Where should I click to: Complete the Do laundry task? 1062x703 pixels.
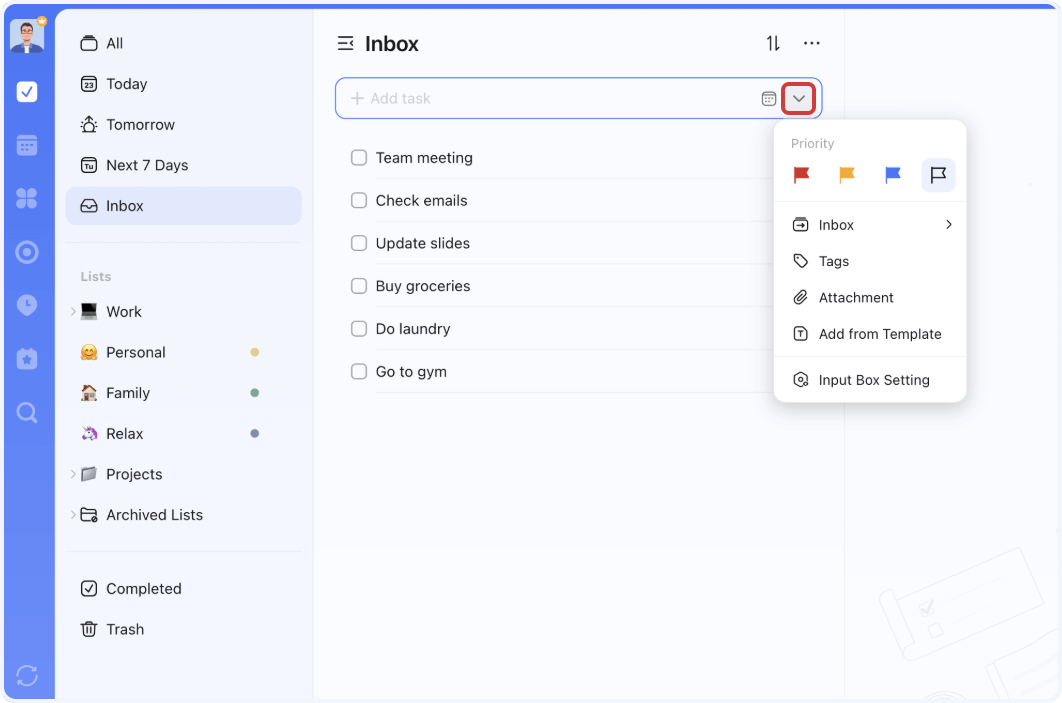pyautogui.click(x=359, y=328)
